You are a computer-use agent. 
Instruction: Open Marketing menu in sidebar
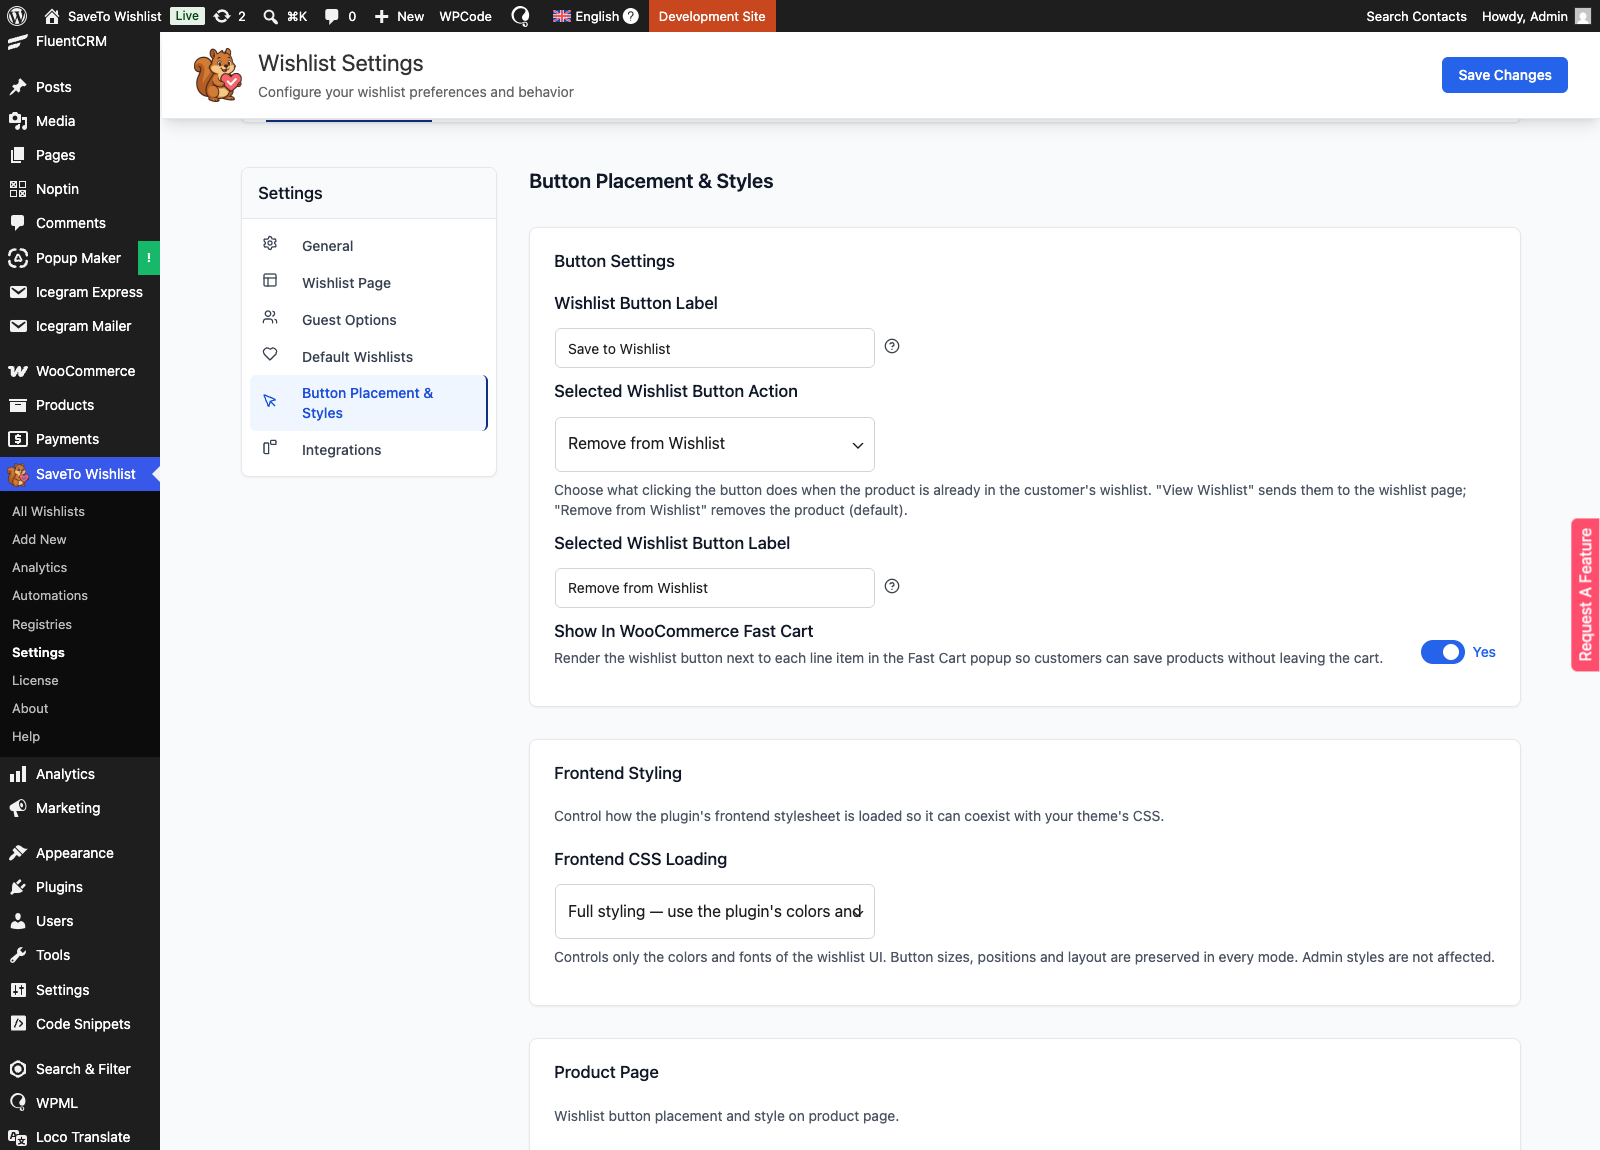(80, 808)
